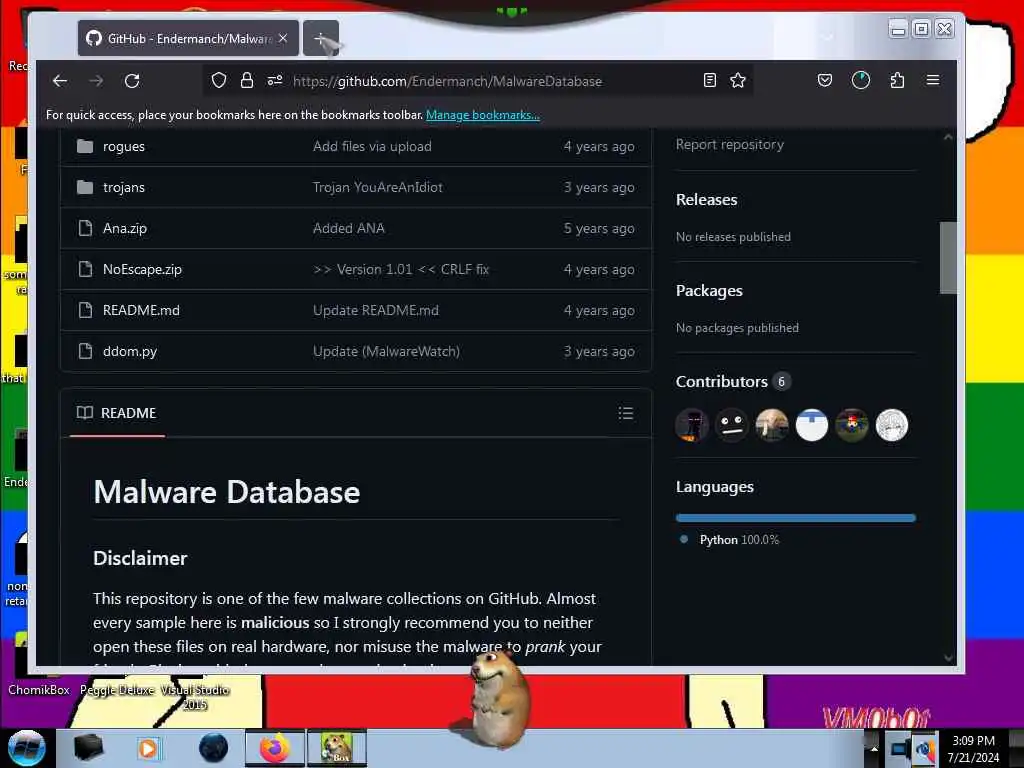Open the Releases section heading

point(707,200)
